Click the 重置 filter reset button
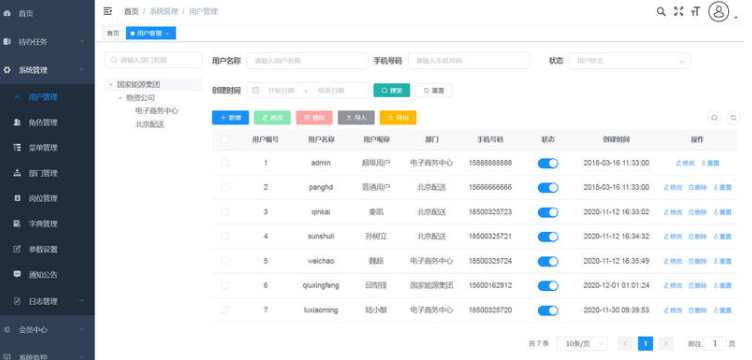Screen dimensions: 752x360 click(434, 90)
